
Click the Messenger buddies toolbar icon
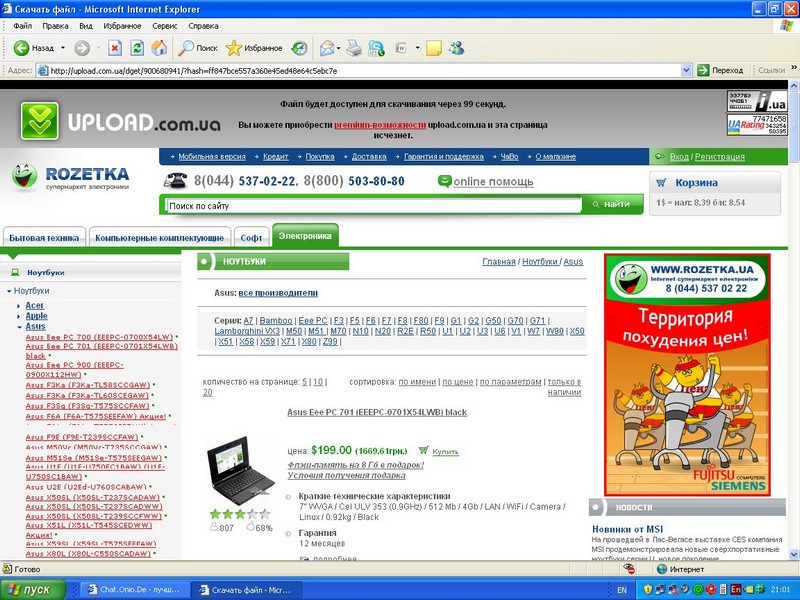coord(457,48)
